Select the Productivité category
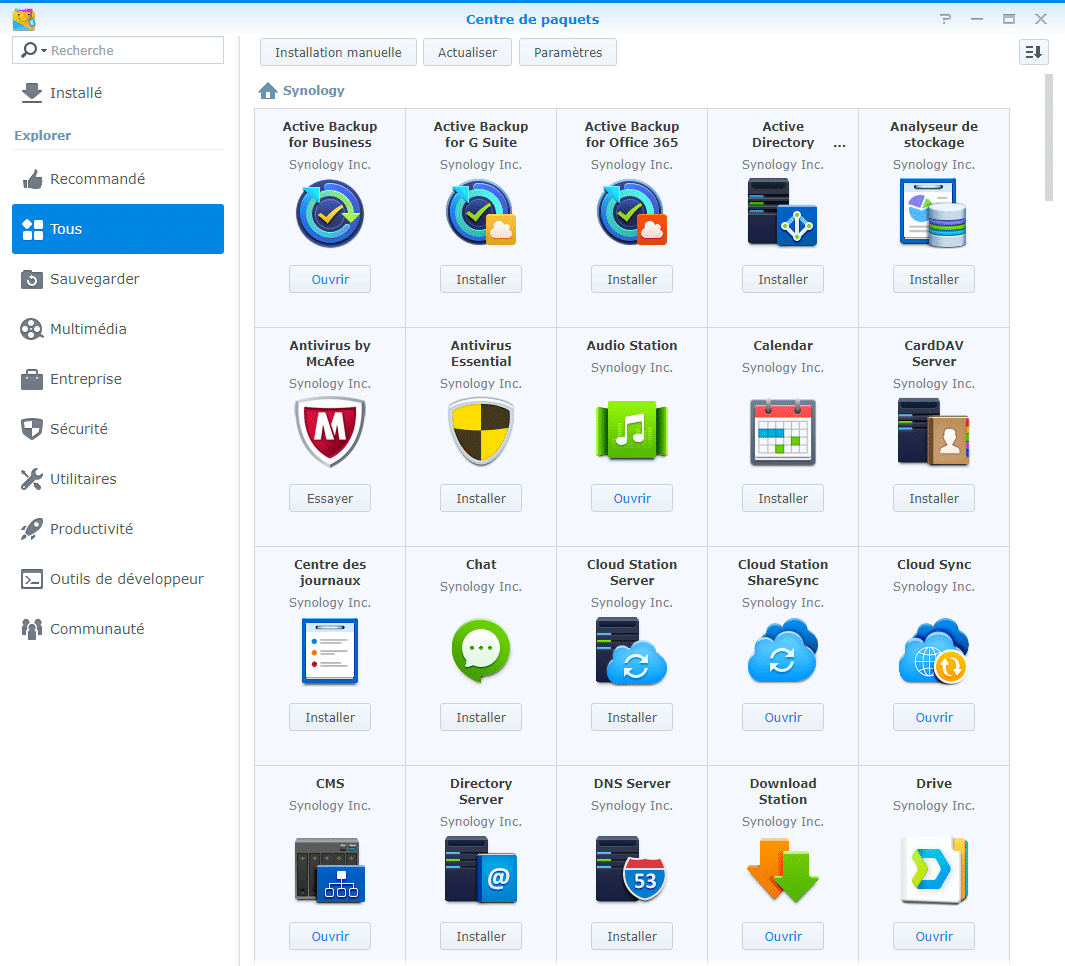Viewport: 1065px width, 966px height. pyautogui.click(x=118, y=529)
